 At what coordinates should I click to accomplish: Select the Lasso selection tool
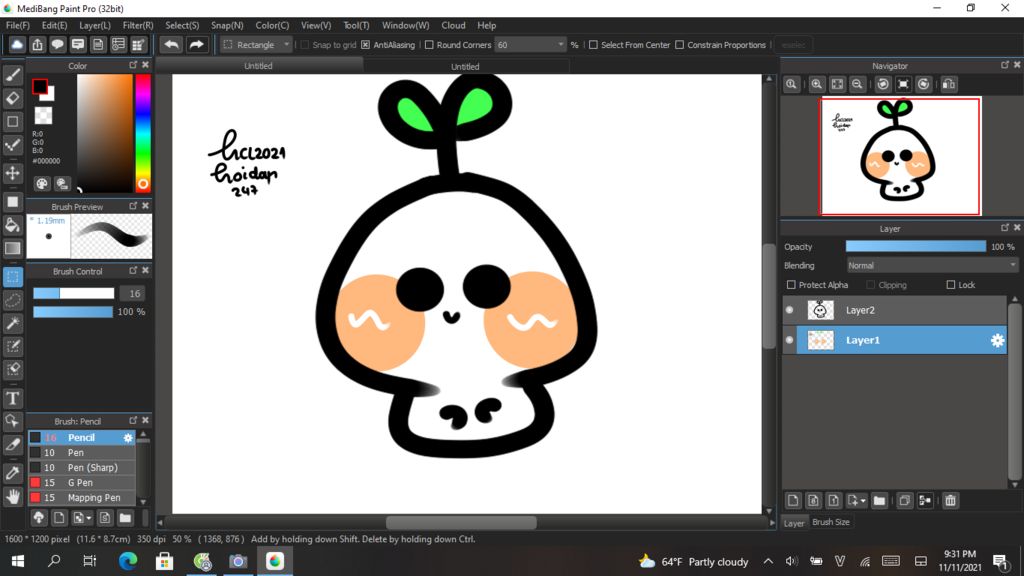click(x=12, y=300)
